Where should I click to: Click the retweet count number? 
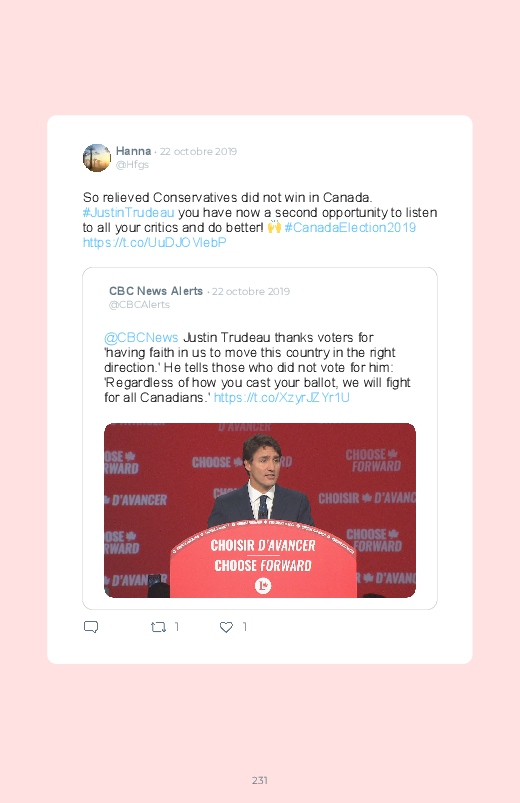[177, 627]
